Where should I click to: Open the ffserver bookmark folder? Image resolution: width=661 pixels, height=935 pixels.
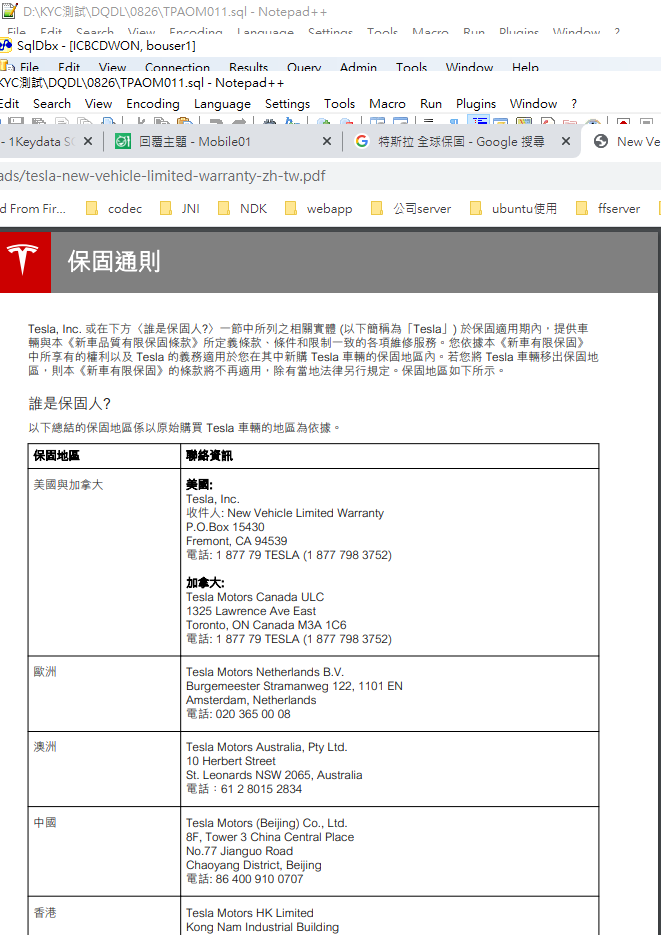point(608,209)
